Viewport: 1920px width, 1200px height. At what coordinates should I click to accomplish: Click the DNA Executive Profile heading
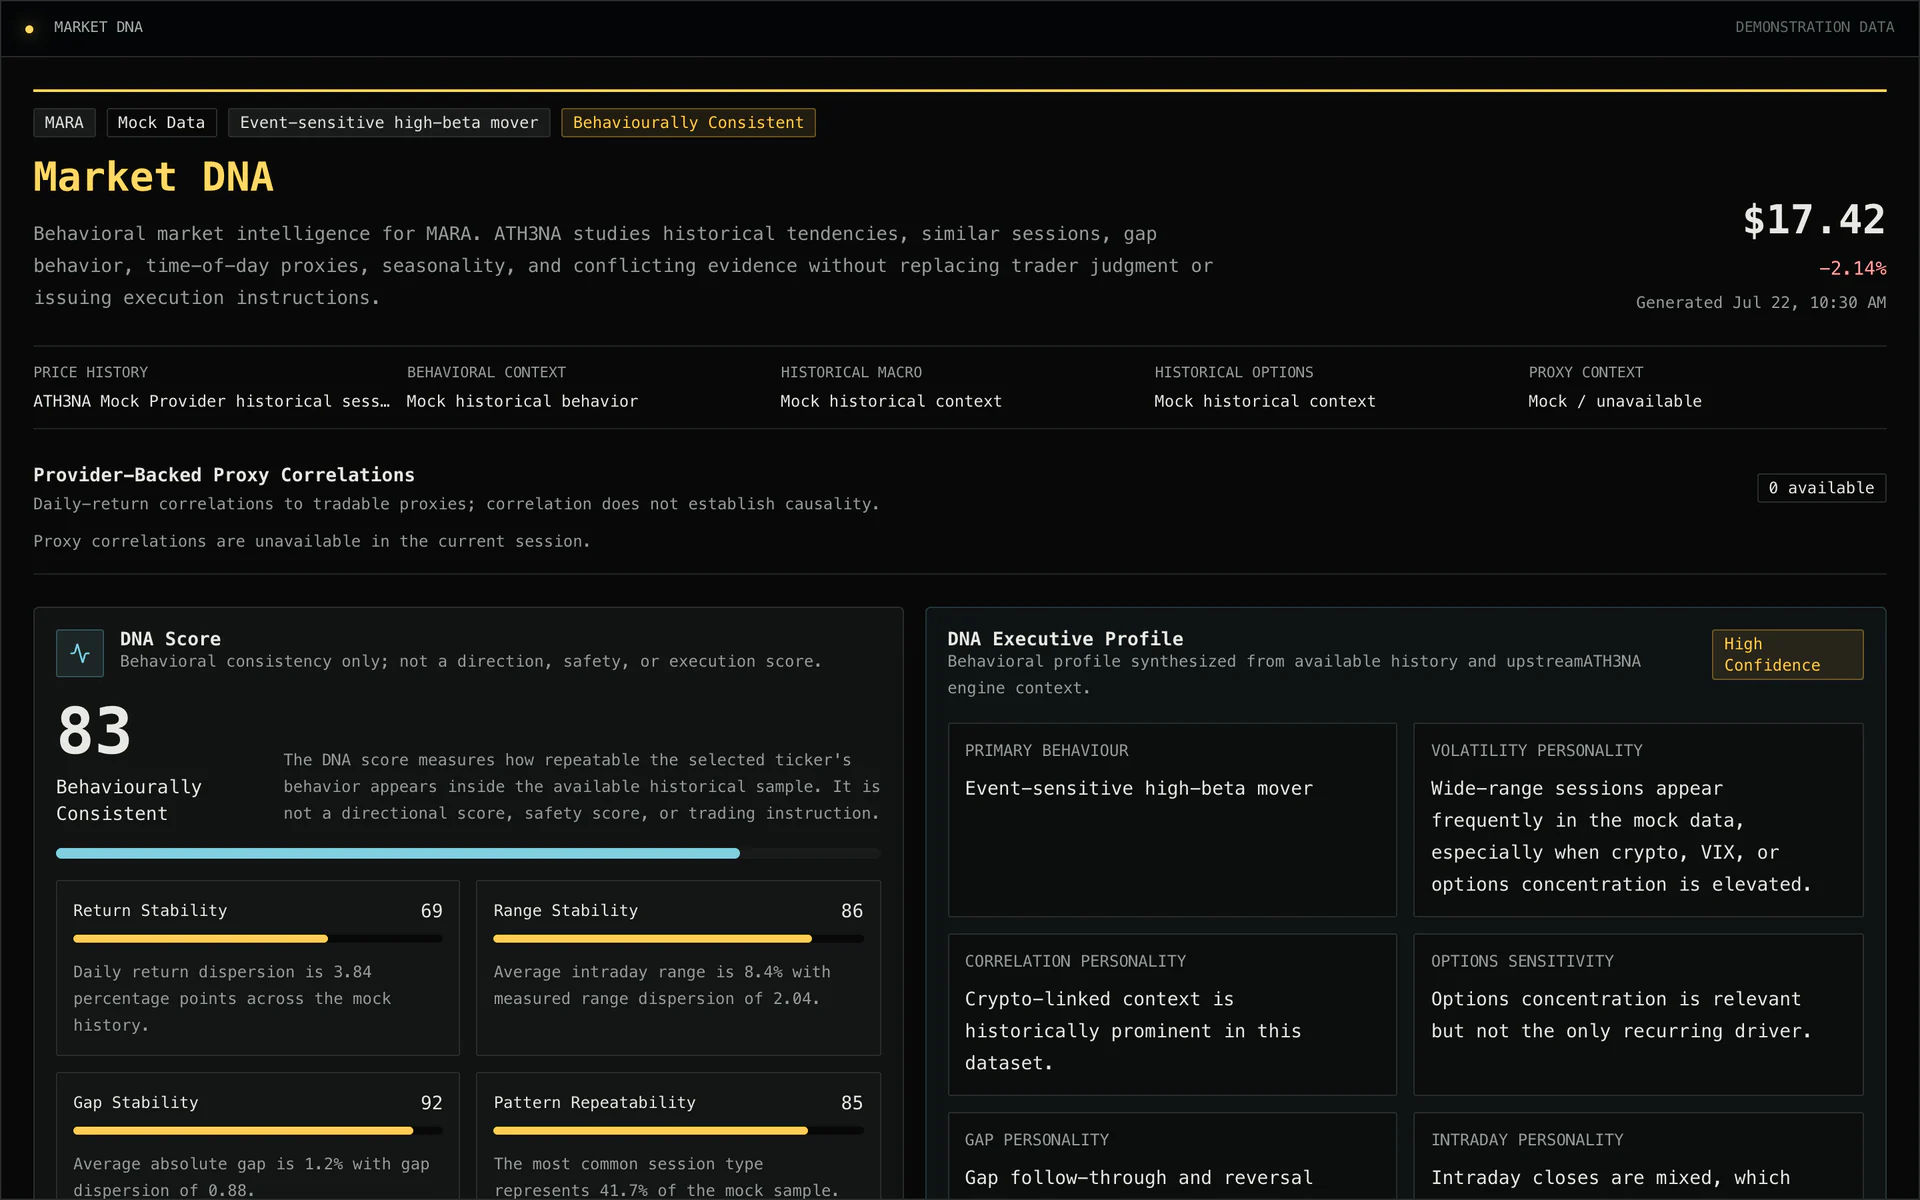tap(1065, 639)
